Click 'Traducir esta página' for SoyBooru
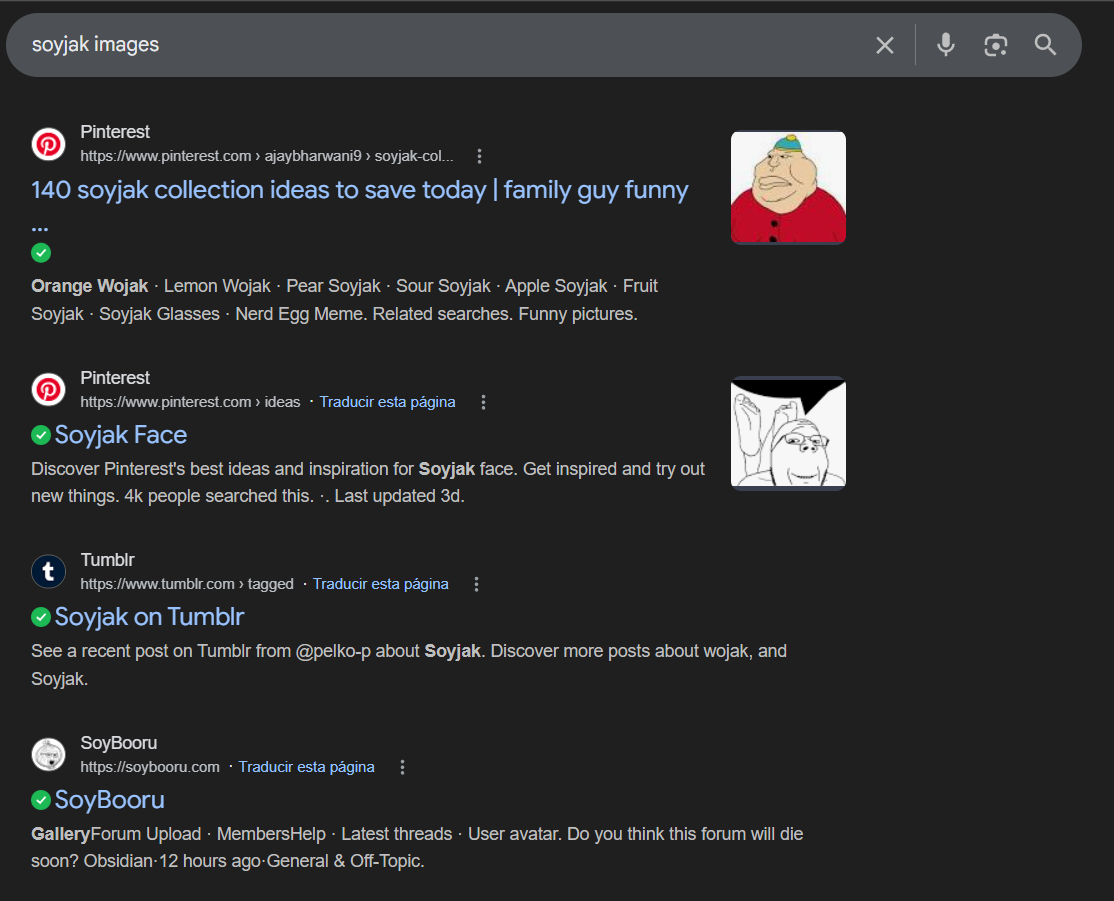The height and width of the screenshot is (901, 1114). (306, 767)
